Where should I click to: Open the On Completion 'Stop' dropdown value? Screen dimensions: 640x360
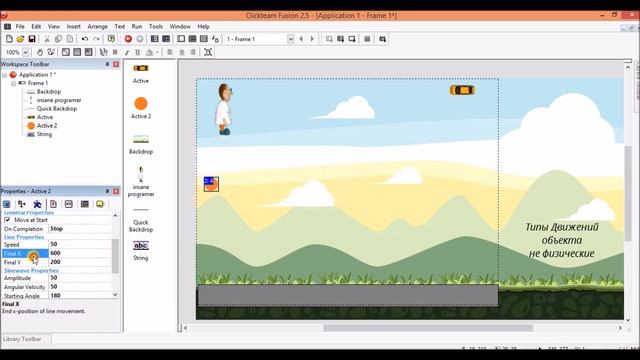[80, 229]
